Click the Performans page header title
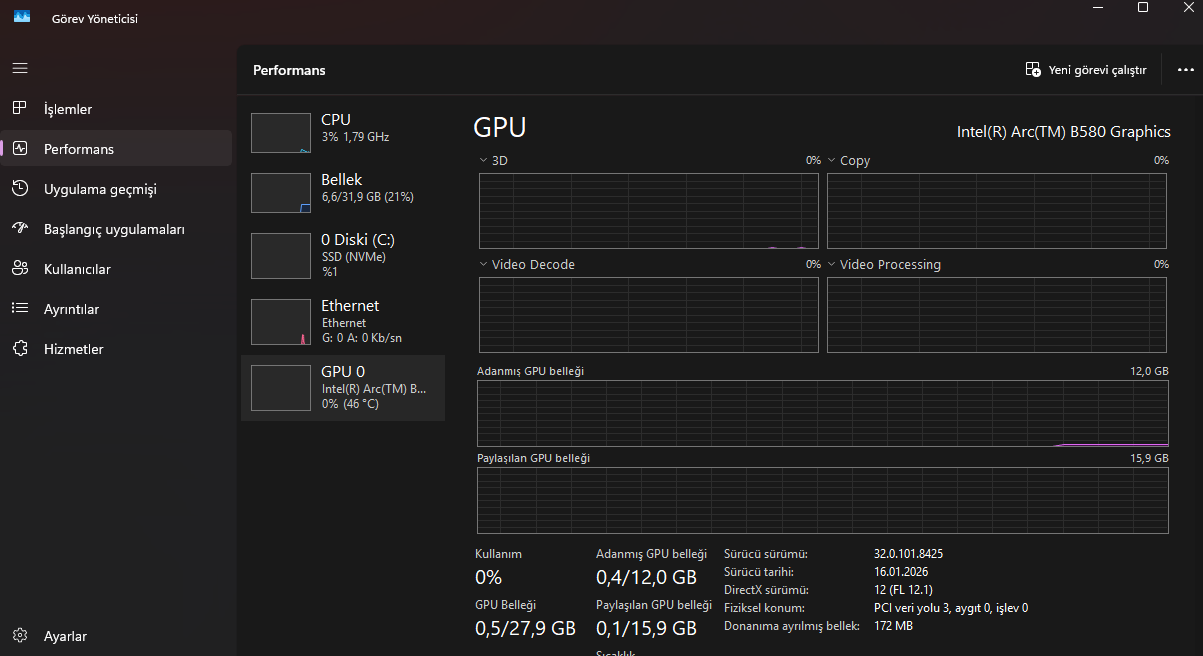This screenshot has height=656, width=1203. (x=289, y=70)
